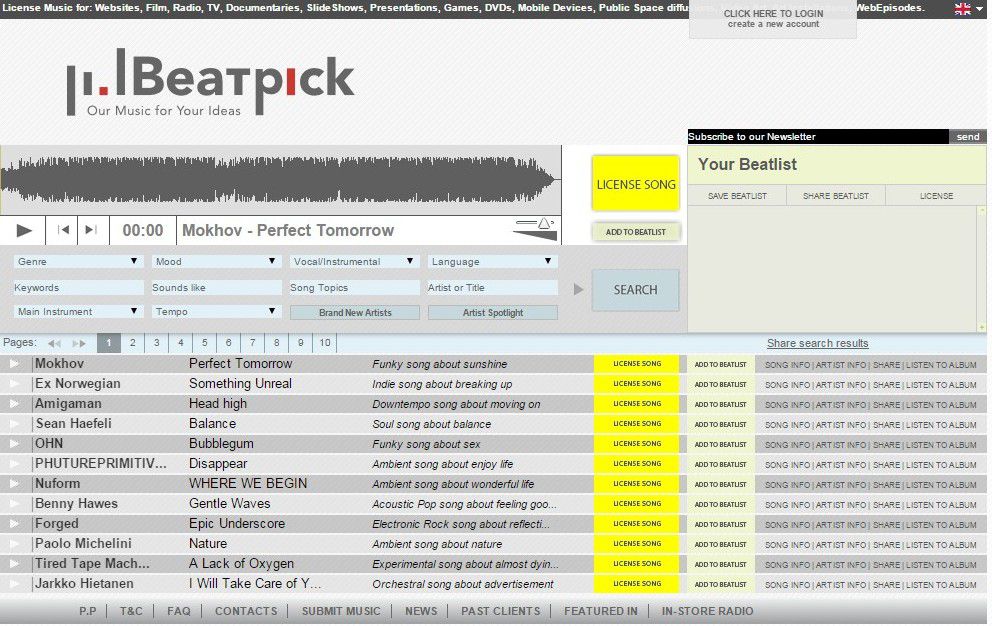Toggle the Artist Spotlight filter
The width and height of the screenshot is (992, 626).
coord(493,313)
